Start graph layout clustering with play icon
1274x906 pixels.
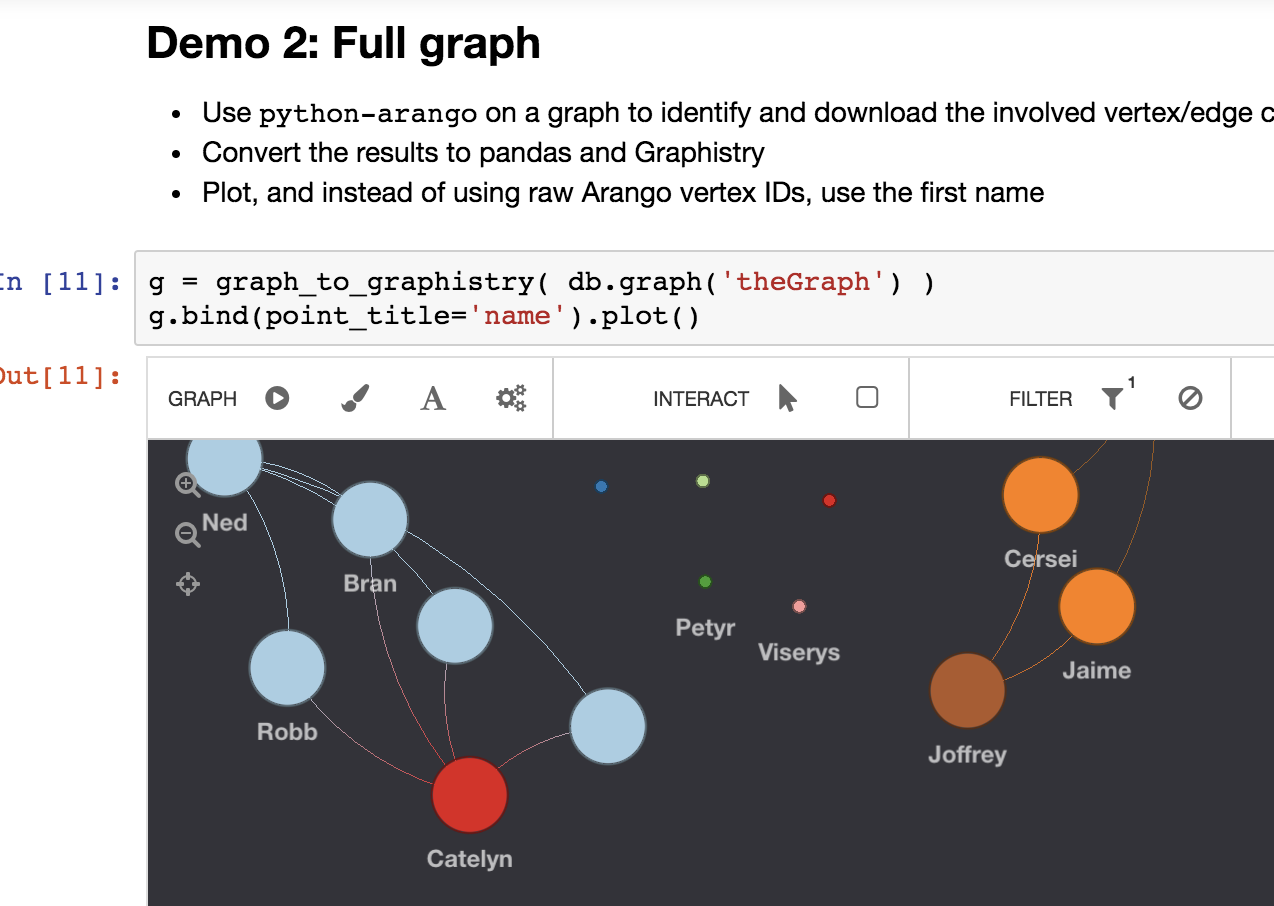pyautogui.click(x=277, y=398)
